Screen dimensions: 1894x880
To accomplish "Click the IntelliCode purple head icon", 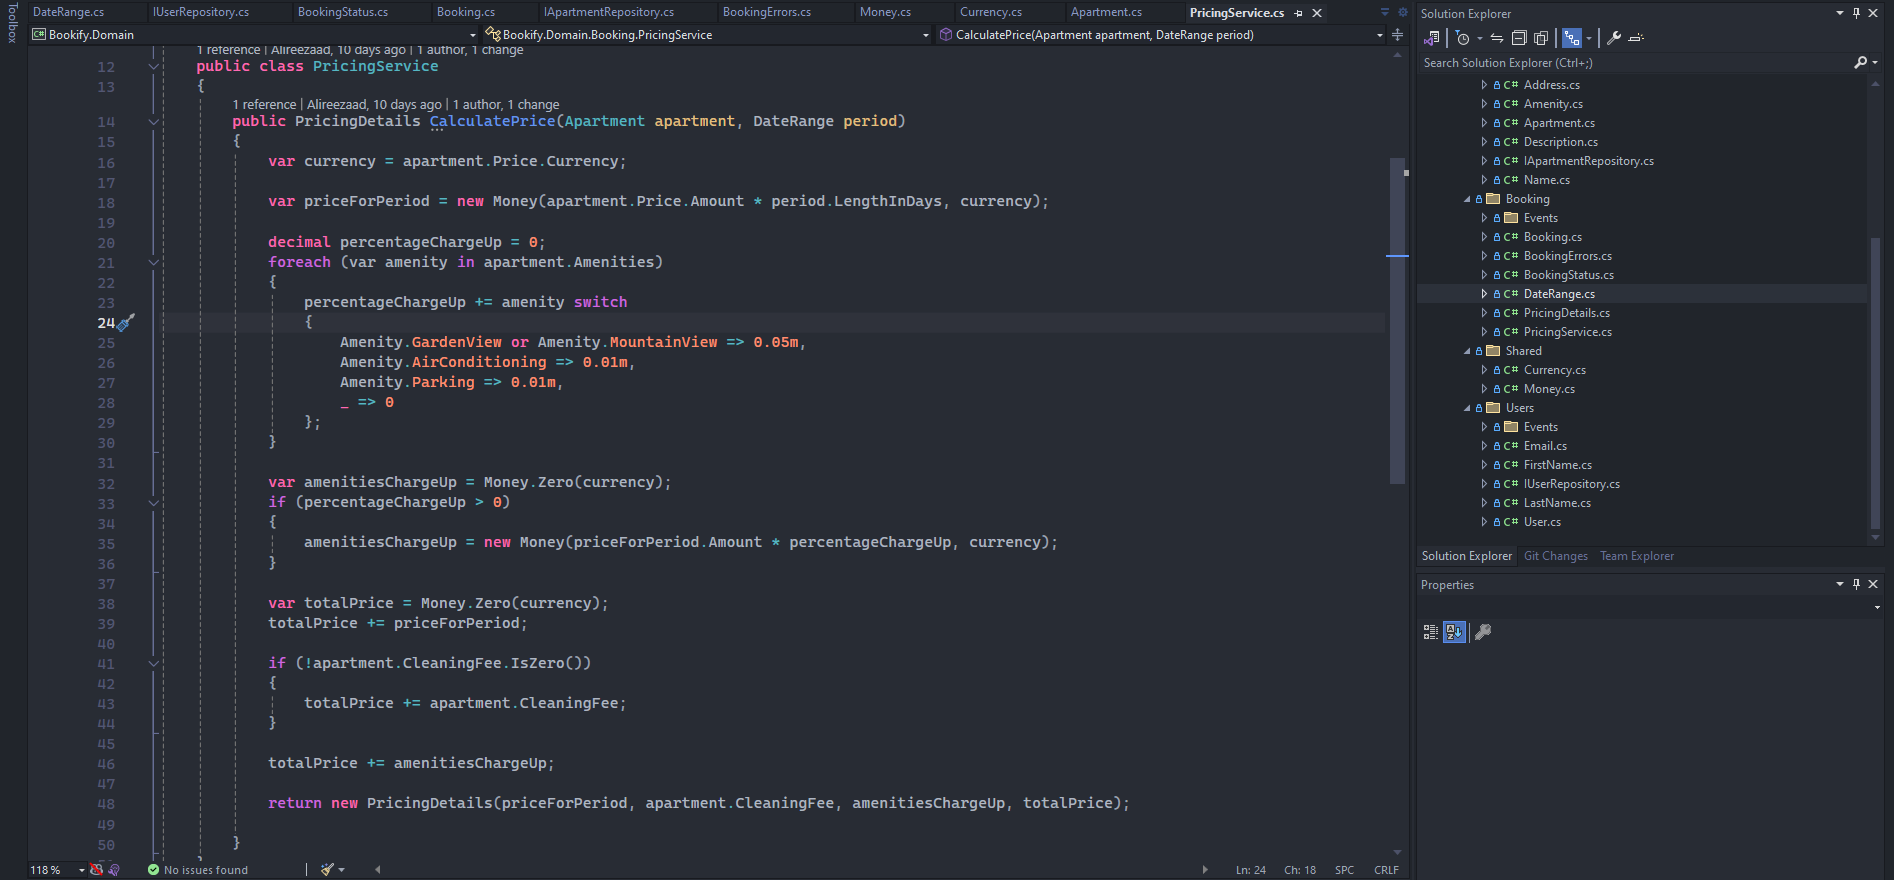I will coord(114,870).
